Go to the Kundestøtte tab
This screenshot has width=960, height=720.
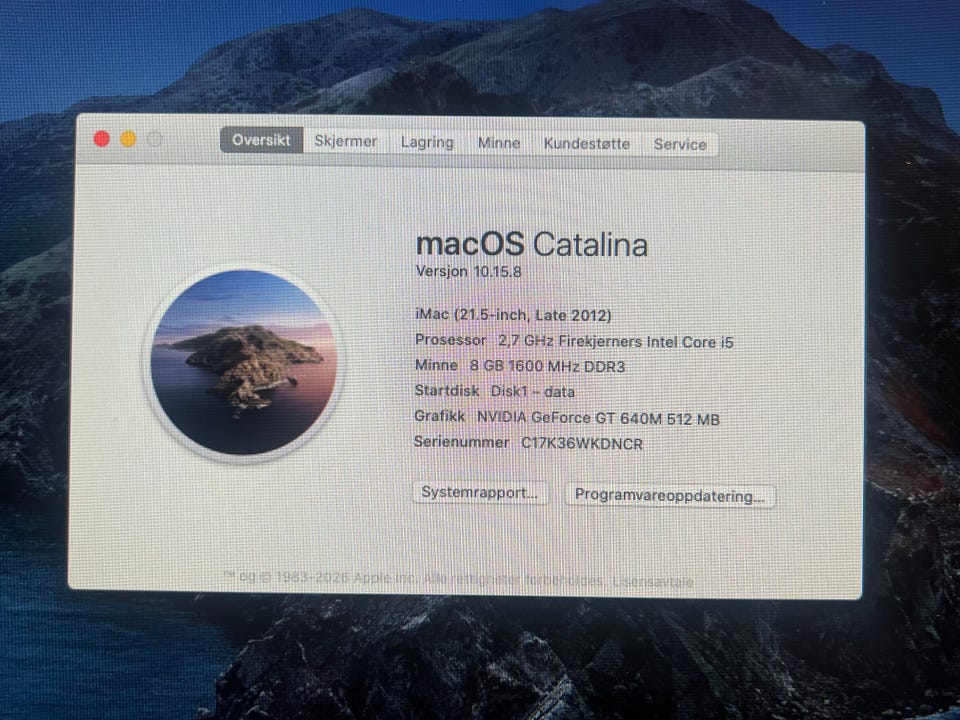click(587, 143)
